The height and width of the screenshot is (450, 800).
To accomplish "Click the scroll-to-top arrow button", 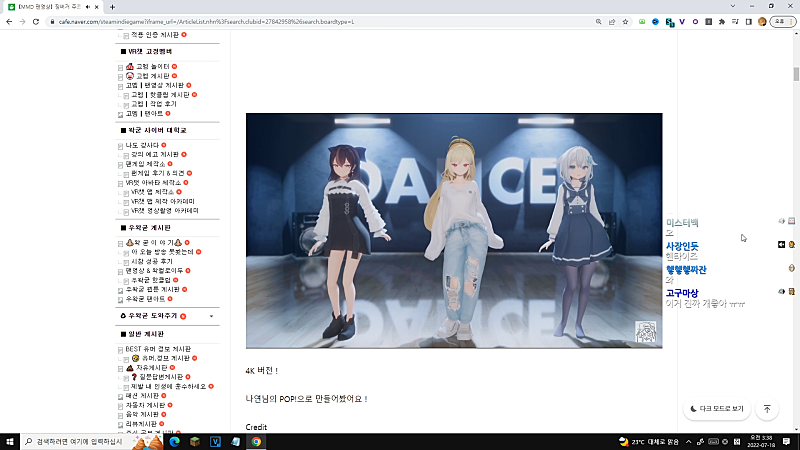I will click(x=767, y=408).
